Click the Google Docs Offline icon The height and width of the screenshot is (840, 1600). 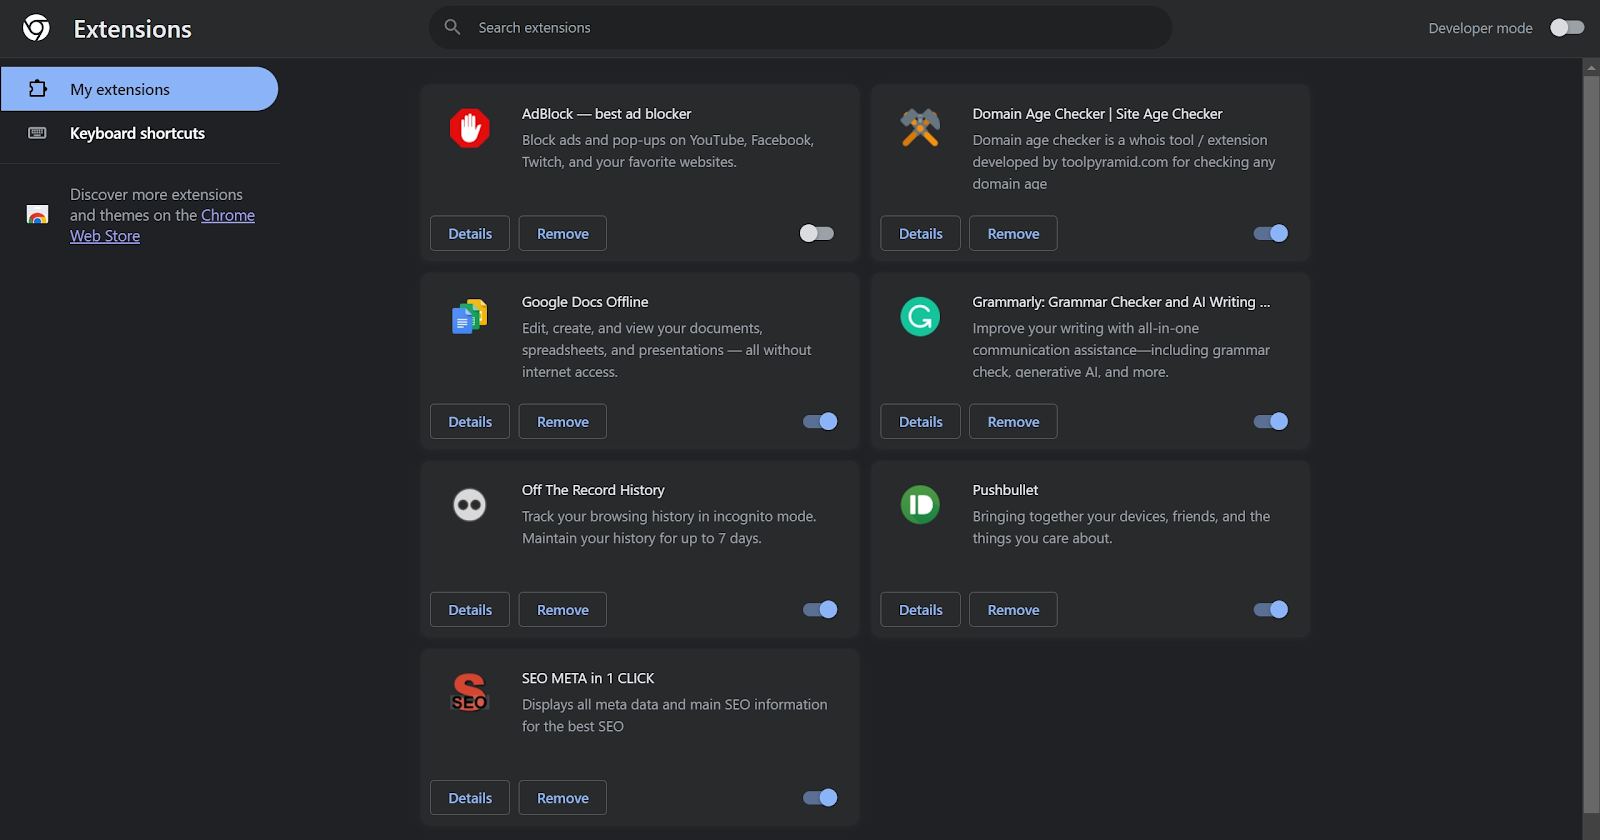click(469, 317)
